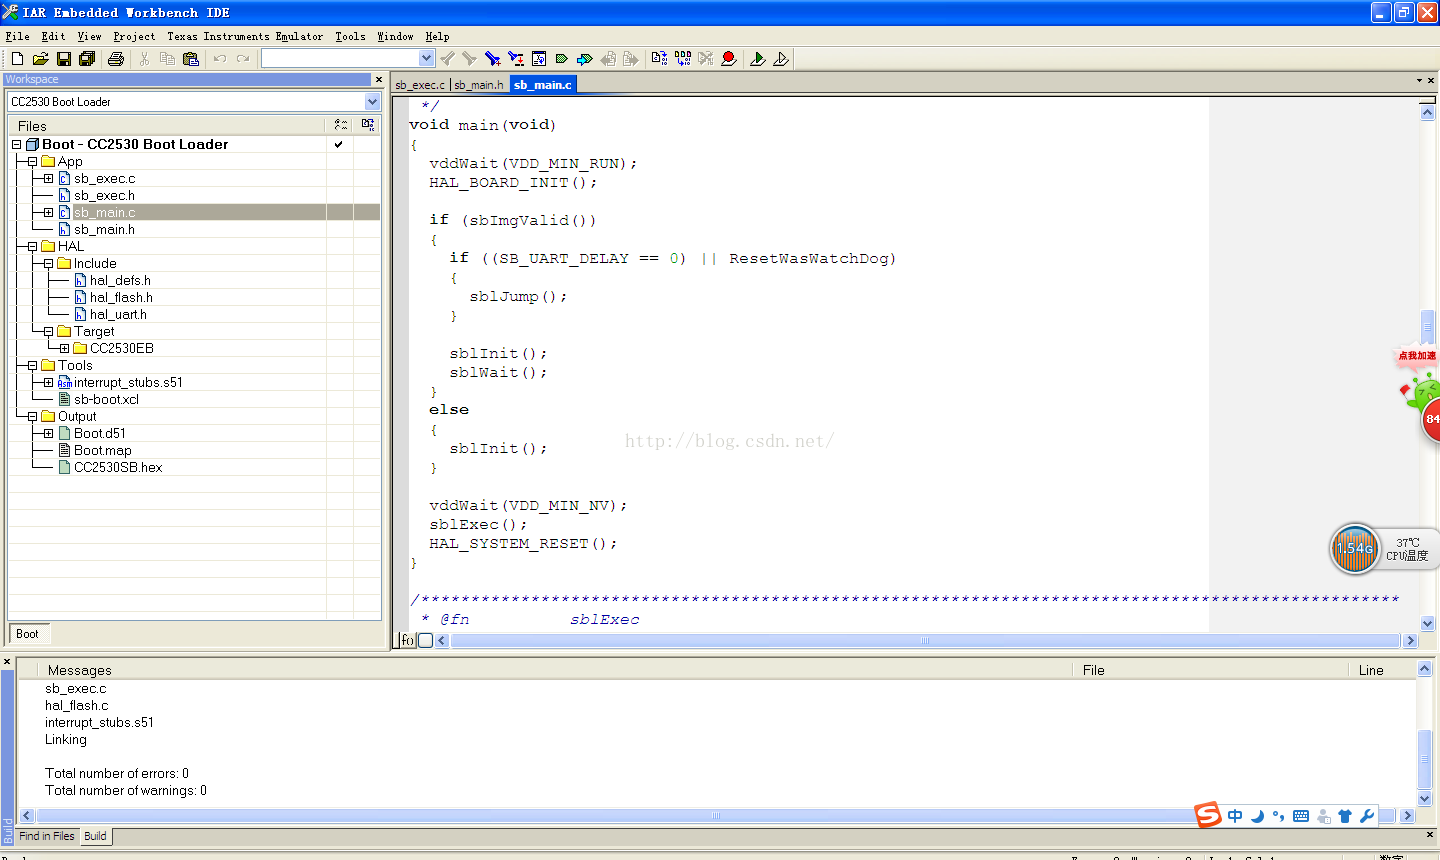
Task: Select the Build output tab
Action: pyautogui.click(x=95, y=836)
